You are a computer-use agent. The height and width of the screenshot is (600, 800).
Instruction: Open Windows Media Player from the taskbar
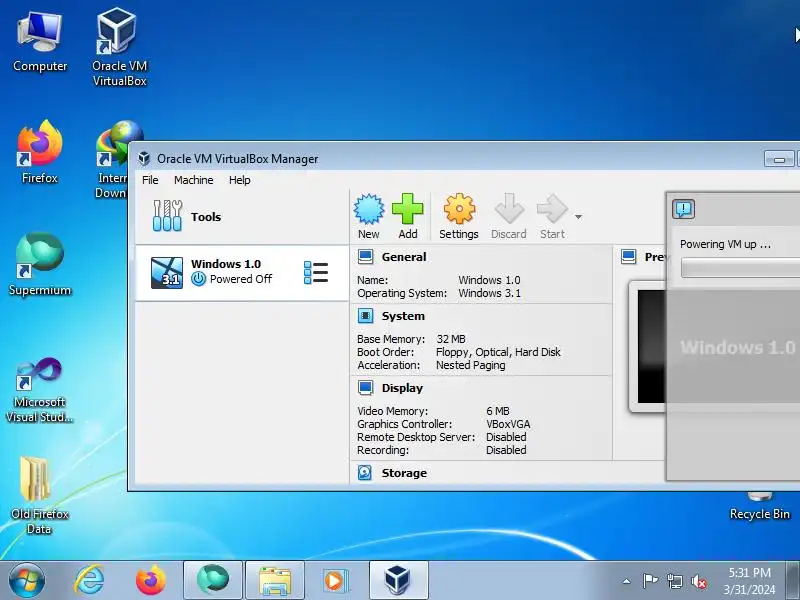tap(337, 580)
